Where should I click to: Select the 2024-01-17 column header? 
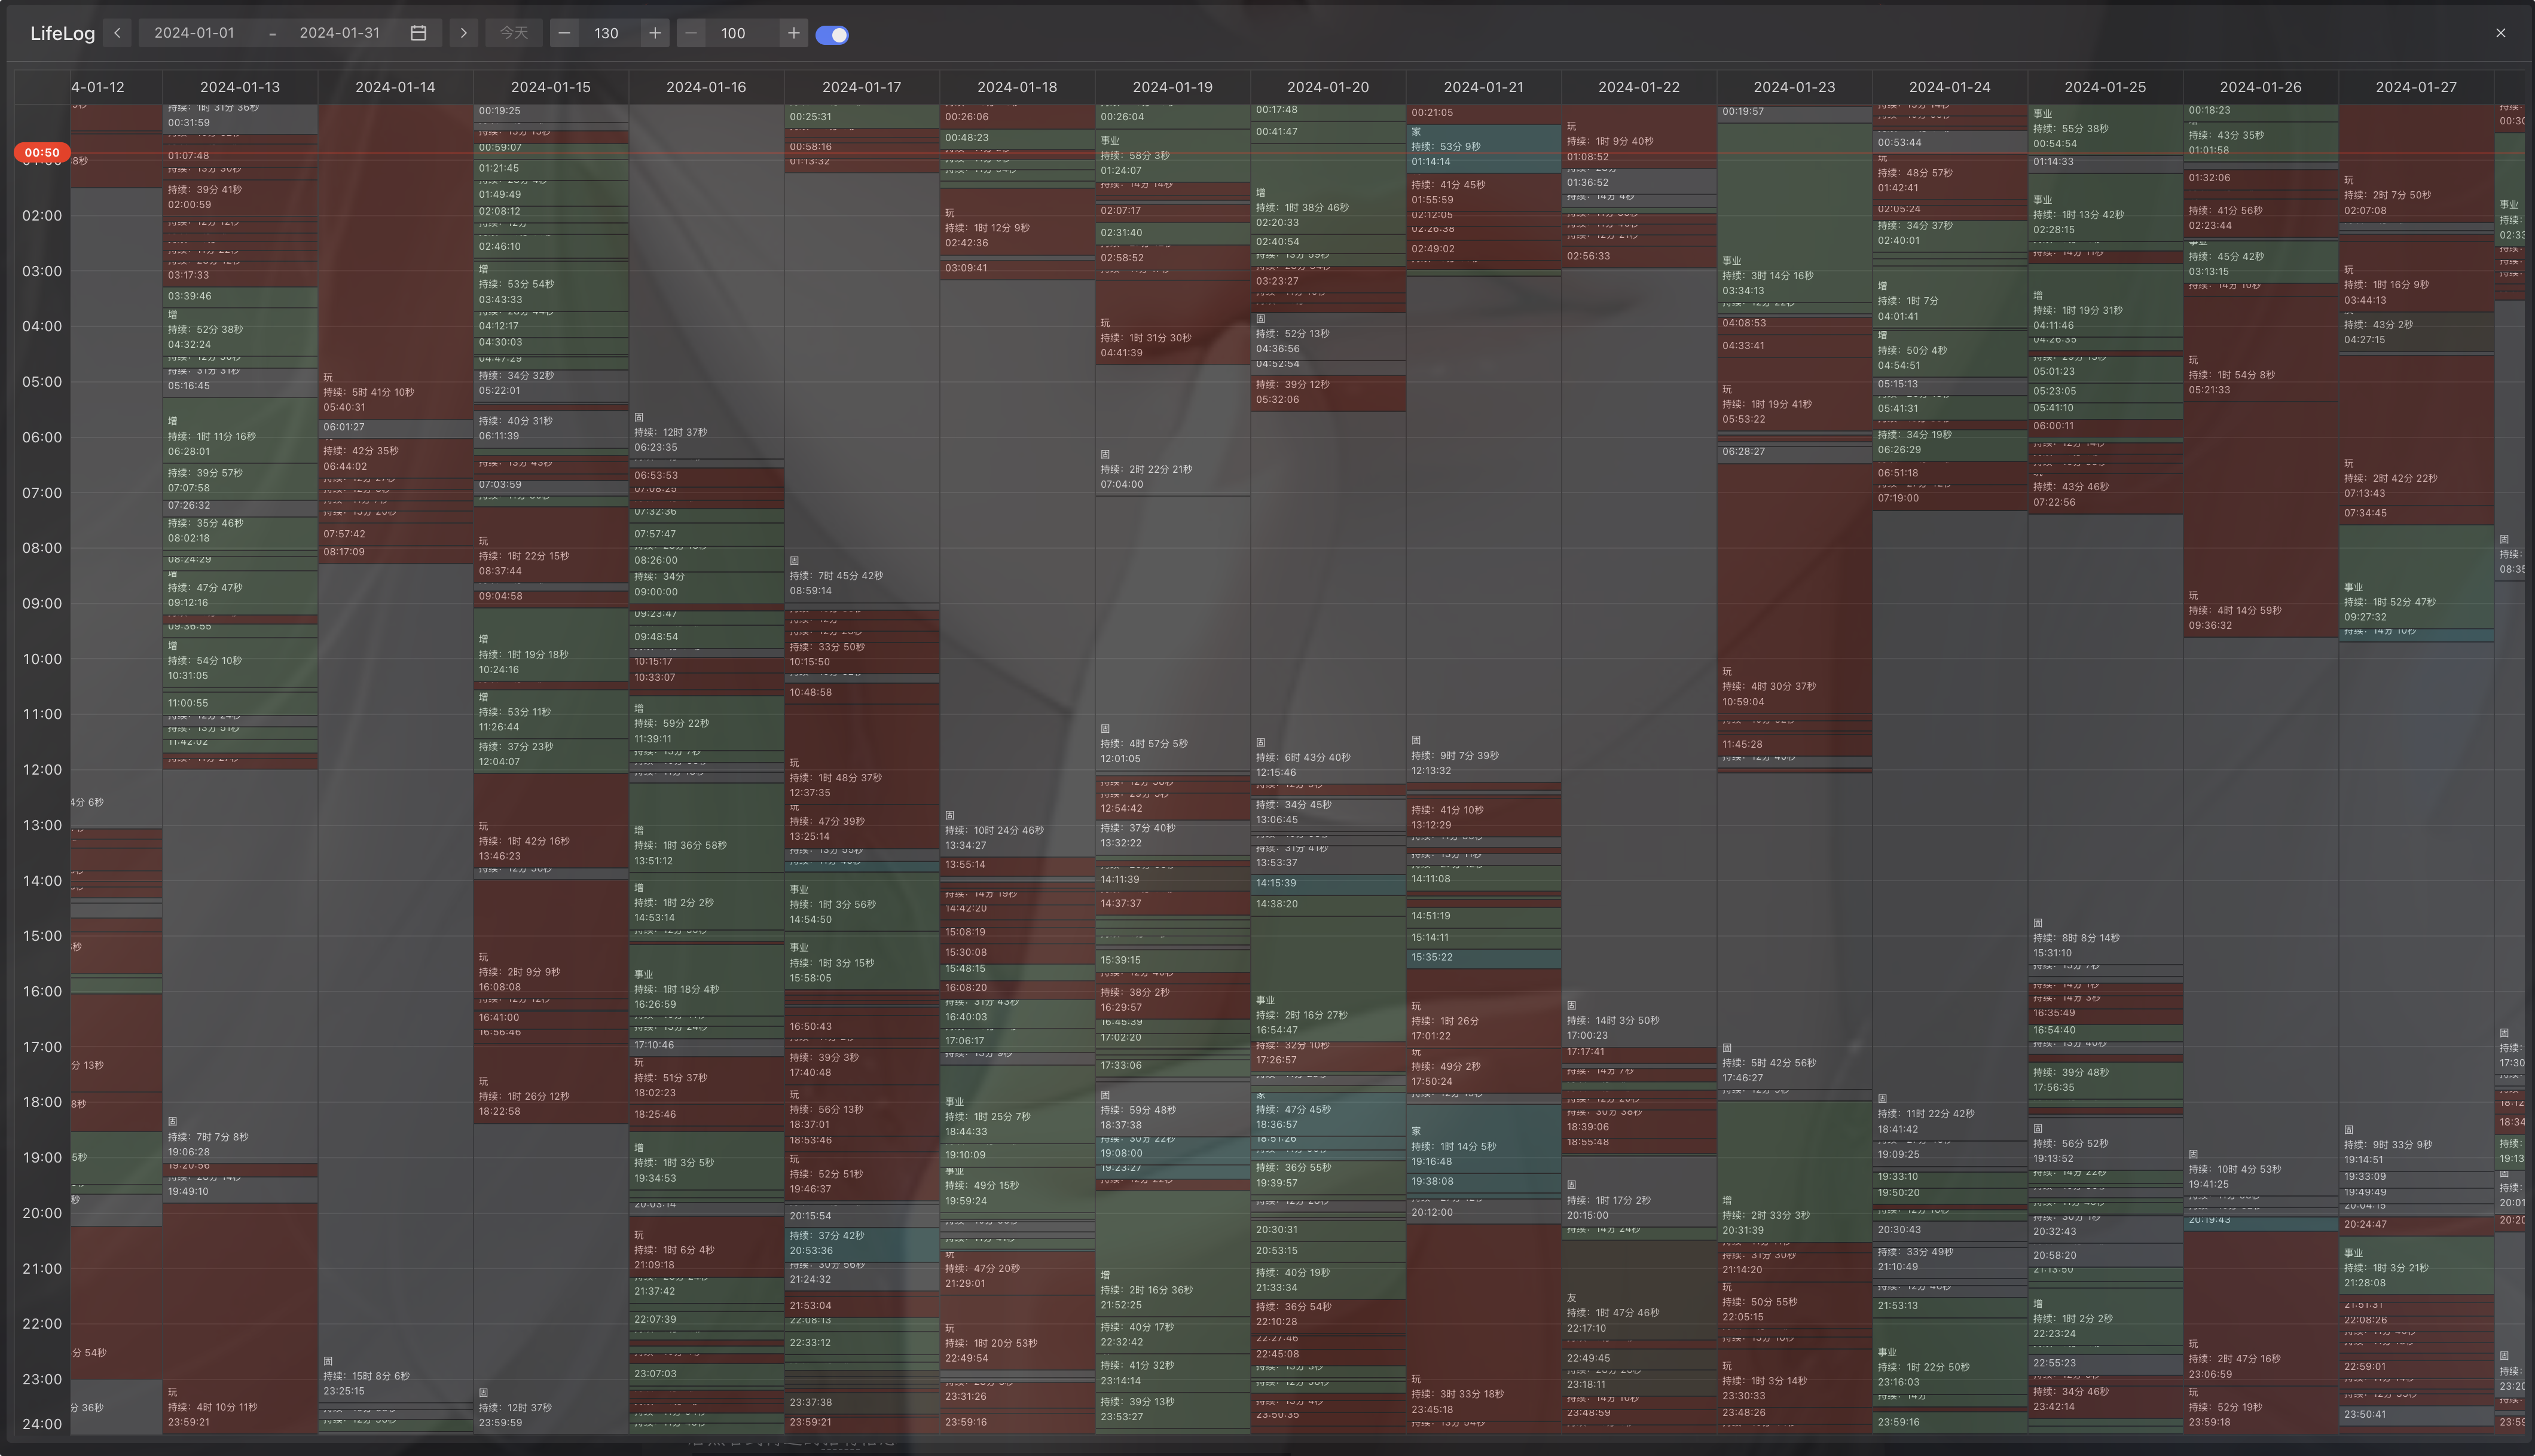pos(861,87)
